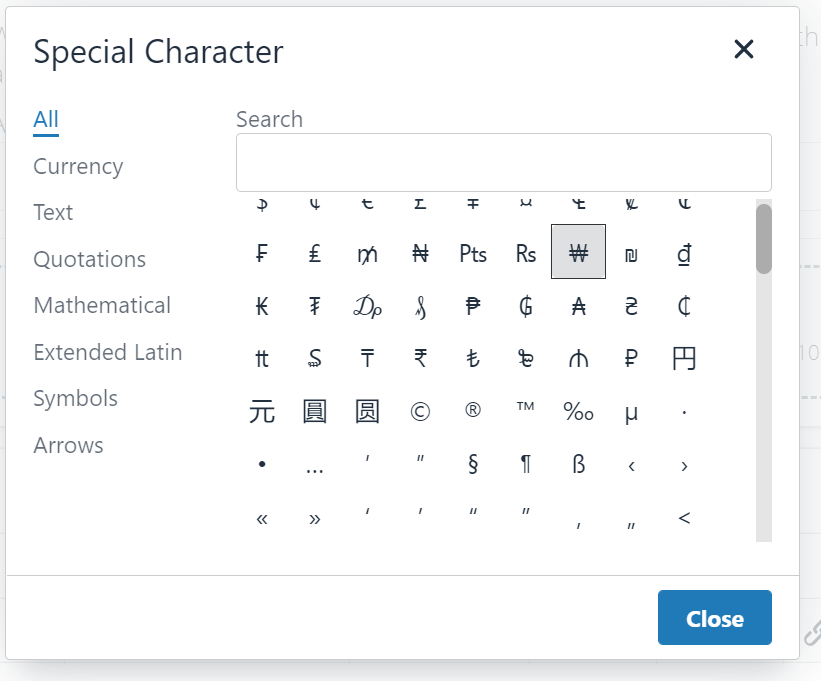Insert the pilcrow ¶ paragraph symbol
The width and height of the screenshot is (821, 681).
click(x=526, y=465)
